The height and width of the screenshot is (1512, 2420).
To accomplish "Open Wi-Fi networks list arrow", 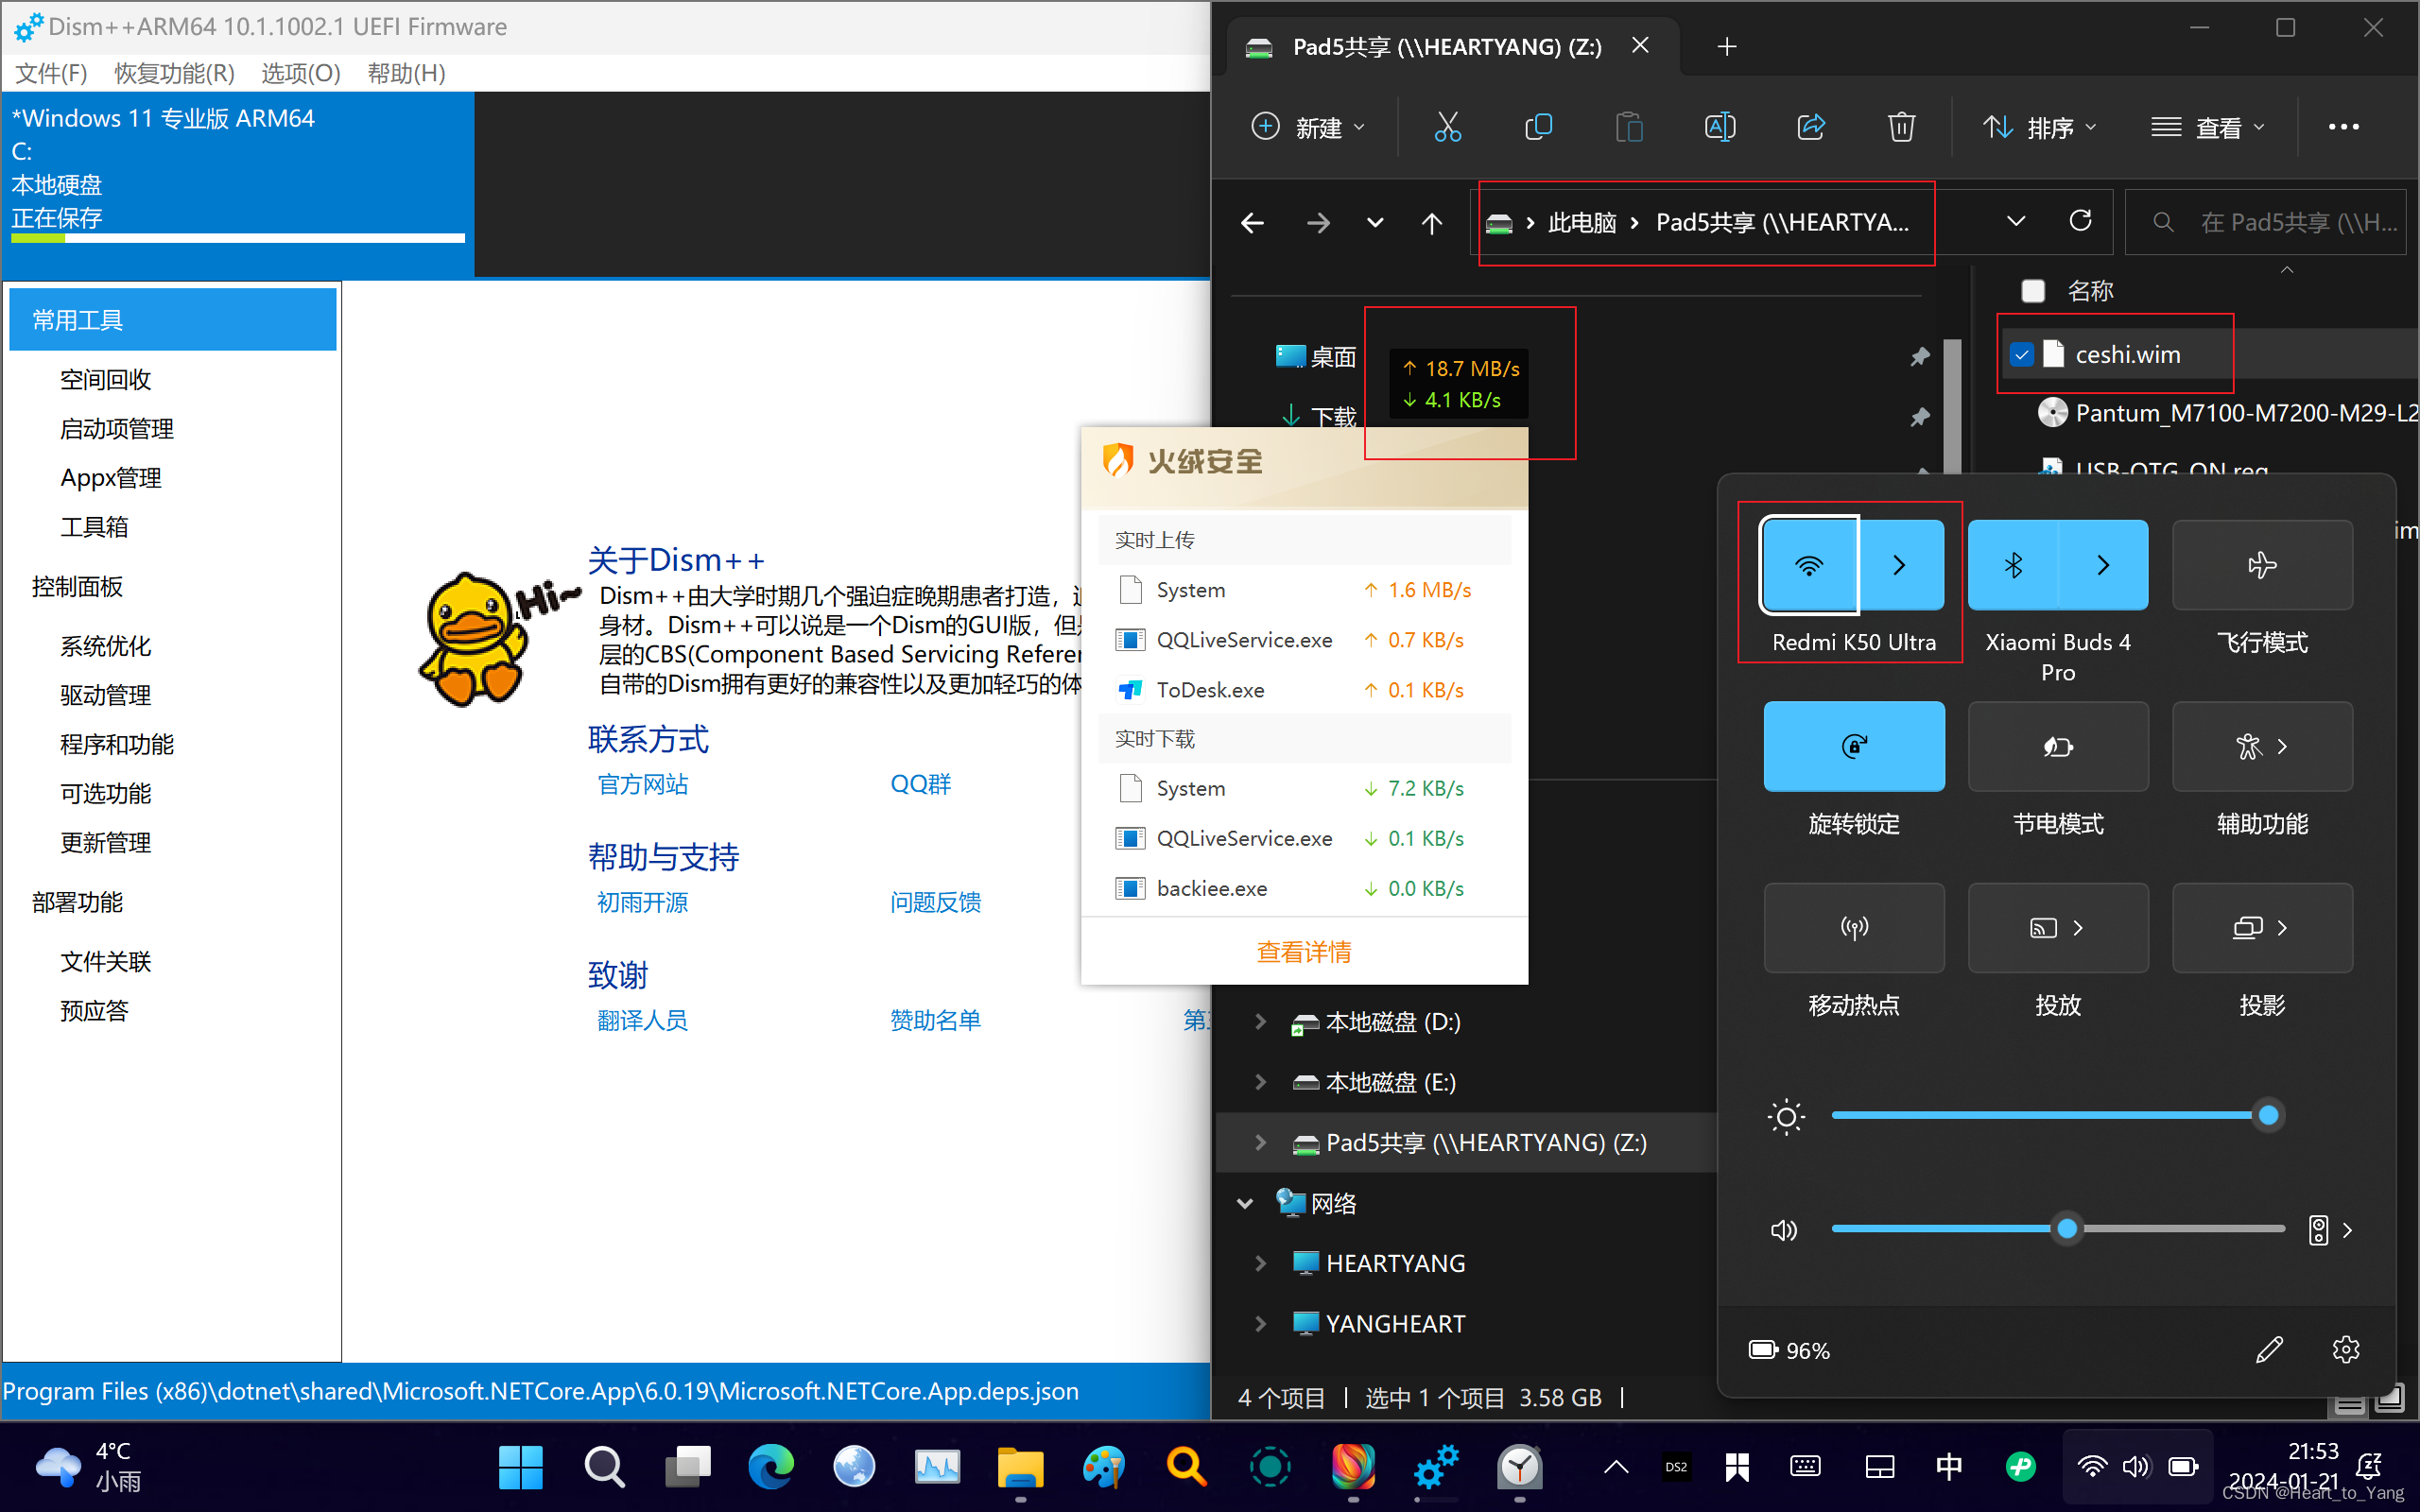I will (1900, 565).
